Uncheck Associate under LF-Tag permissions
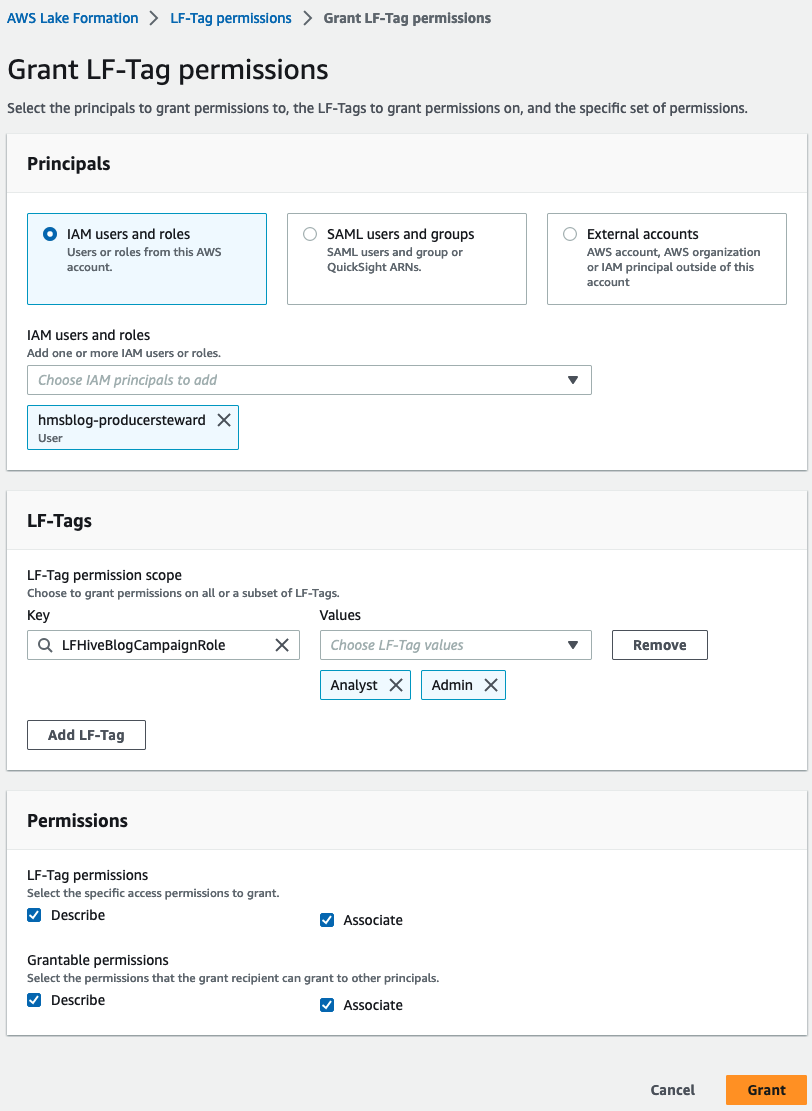The image size is (812, 1111). coord(327,920)
